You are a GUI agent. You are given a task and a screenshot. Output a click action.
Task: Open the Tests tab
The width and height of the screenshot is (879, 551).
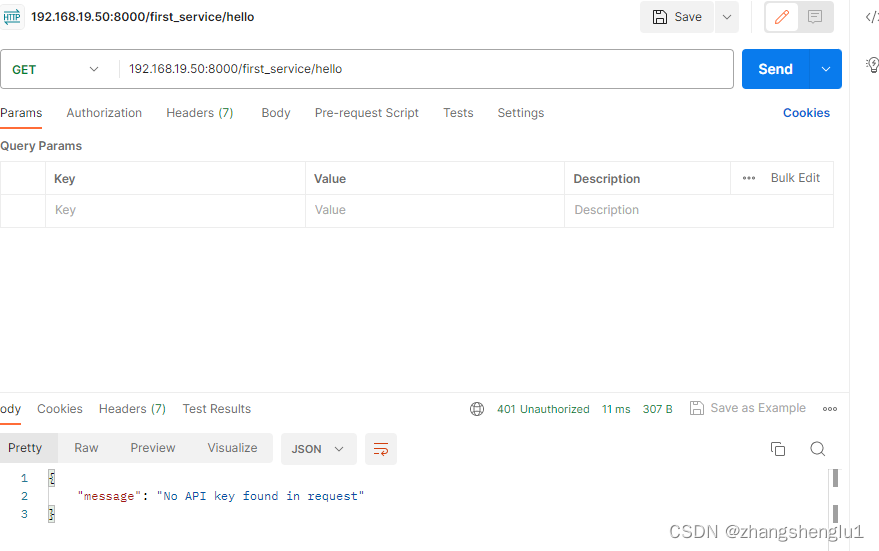pos(458,113)
